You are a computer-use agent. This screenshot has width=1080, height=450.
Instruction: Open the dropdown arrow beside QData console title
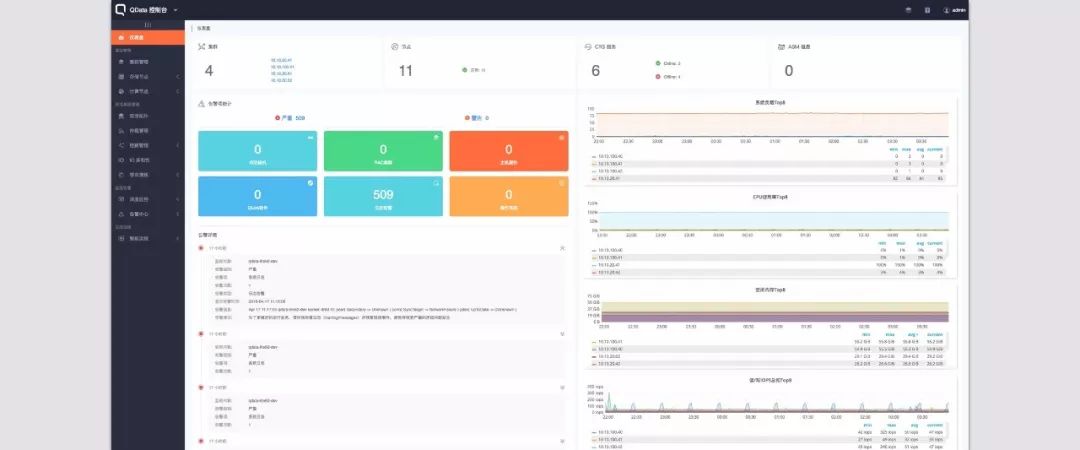tap(176, 10)
